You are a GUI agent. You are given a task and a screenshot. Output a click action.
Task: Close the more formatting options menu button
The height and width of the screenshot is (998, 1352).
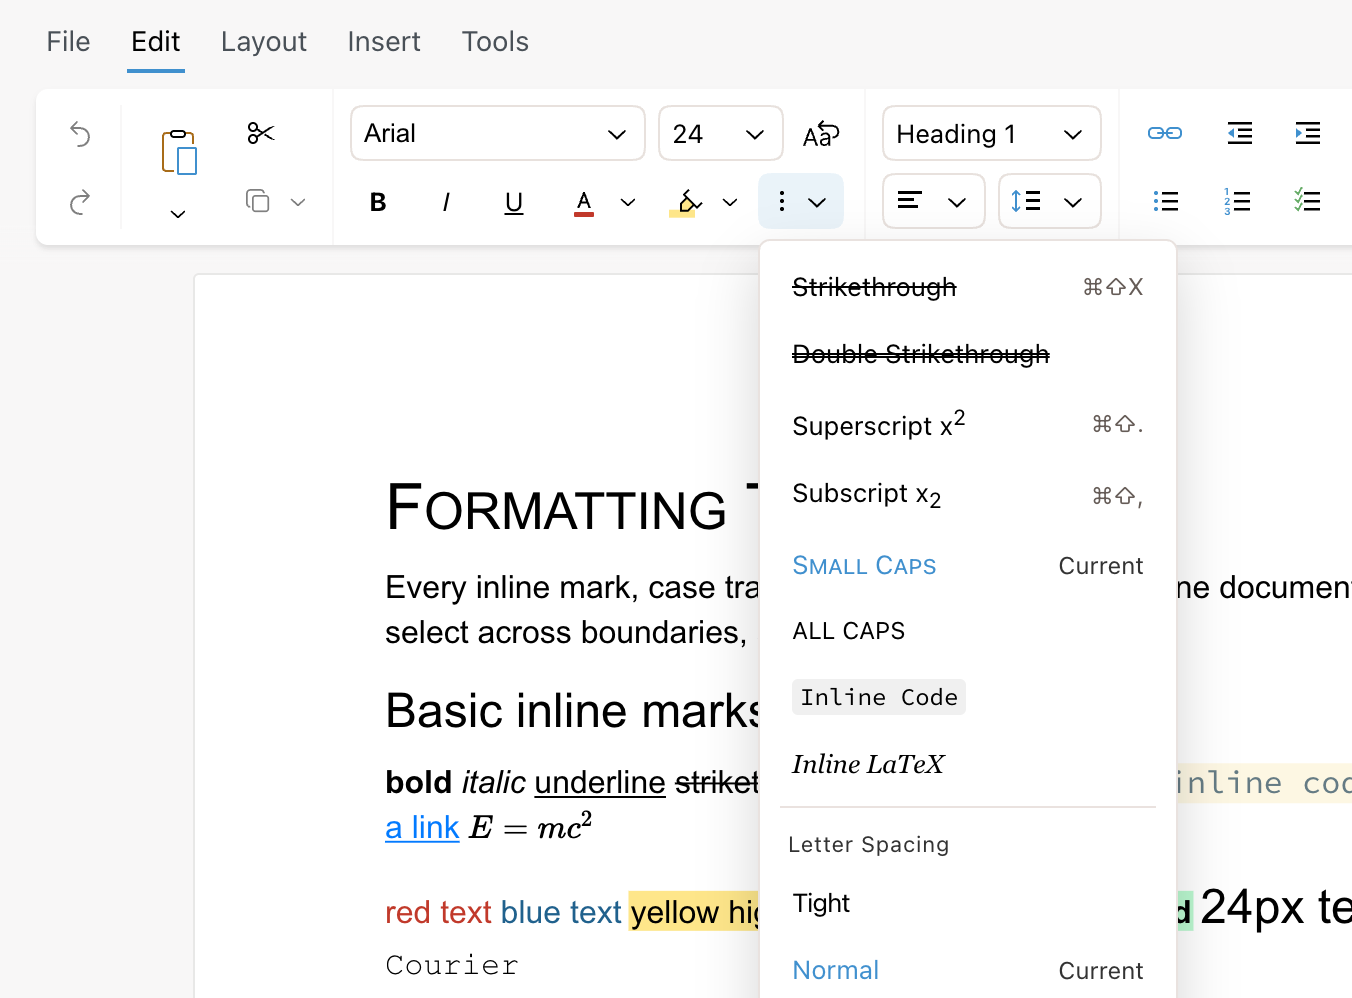coord(801,201)
